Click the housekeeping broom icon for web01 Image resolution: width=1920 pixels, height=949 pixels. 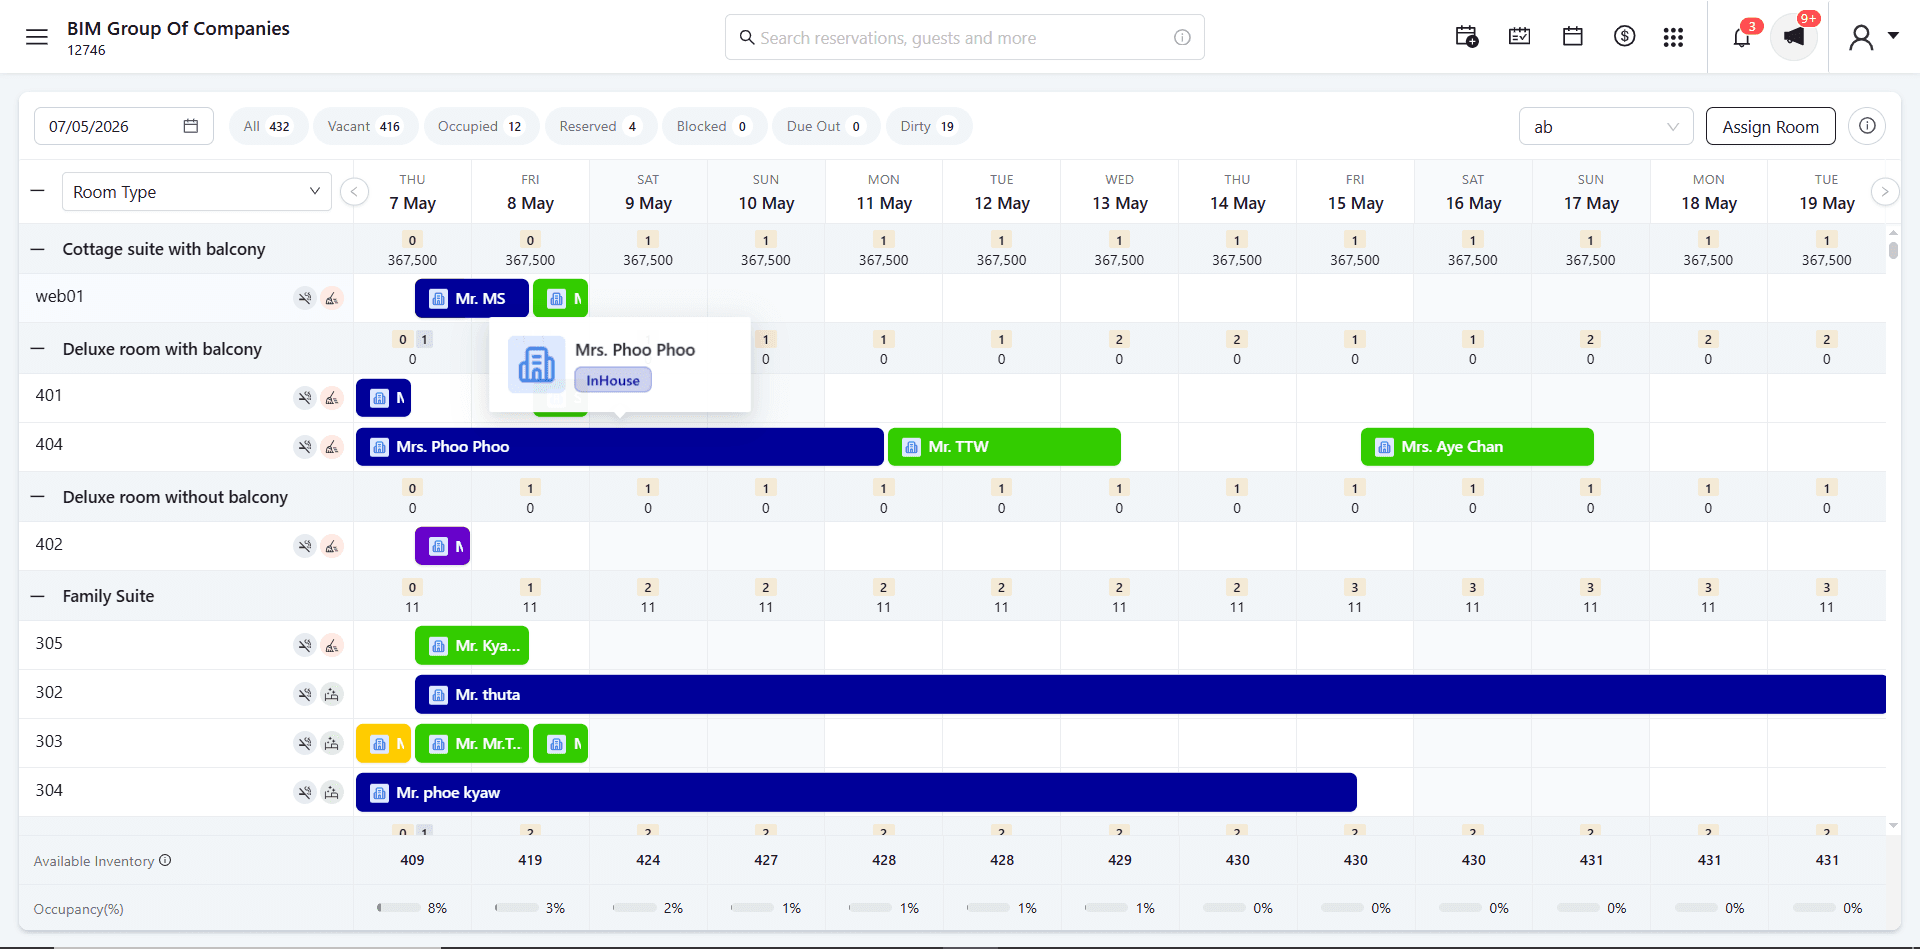click(332, 298)
